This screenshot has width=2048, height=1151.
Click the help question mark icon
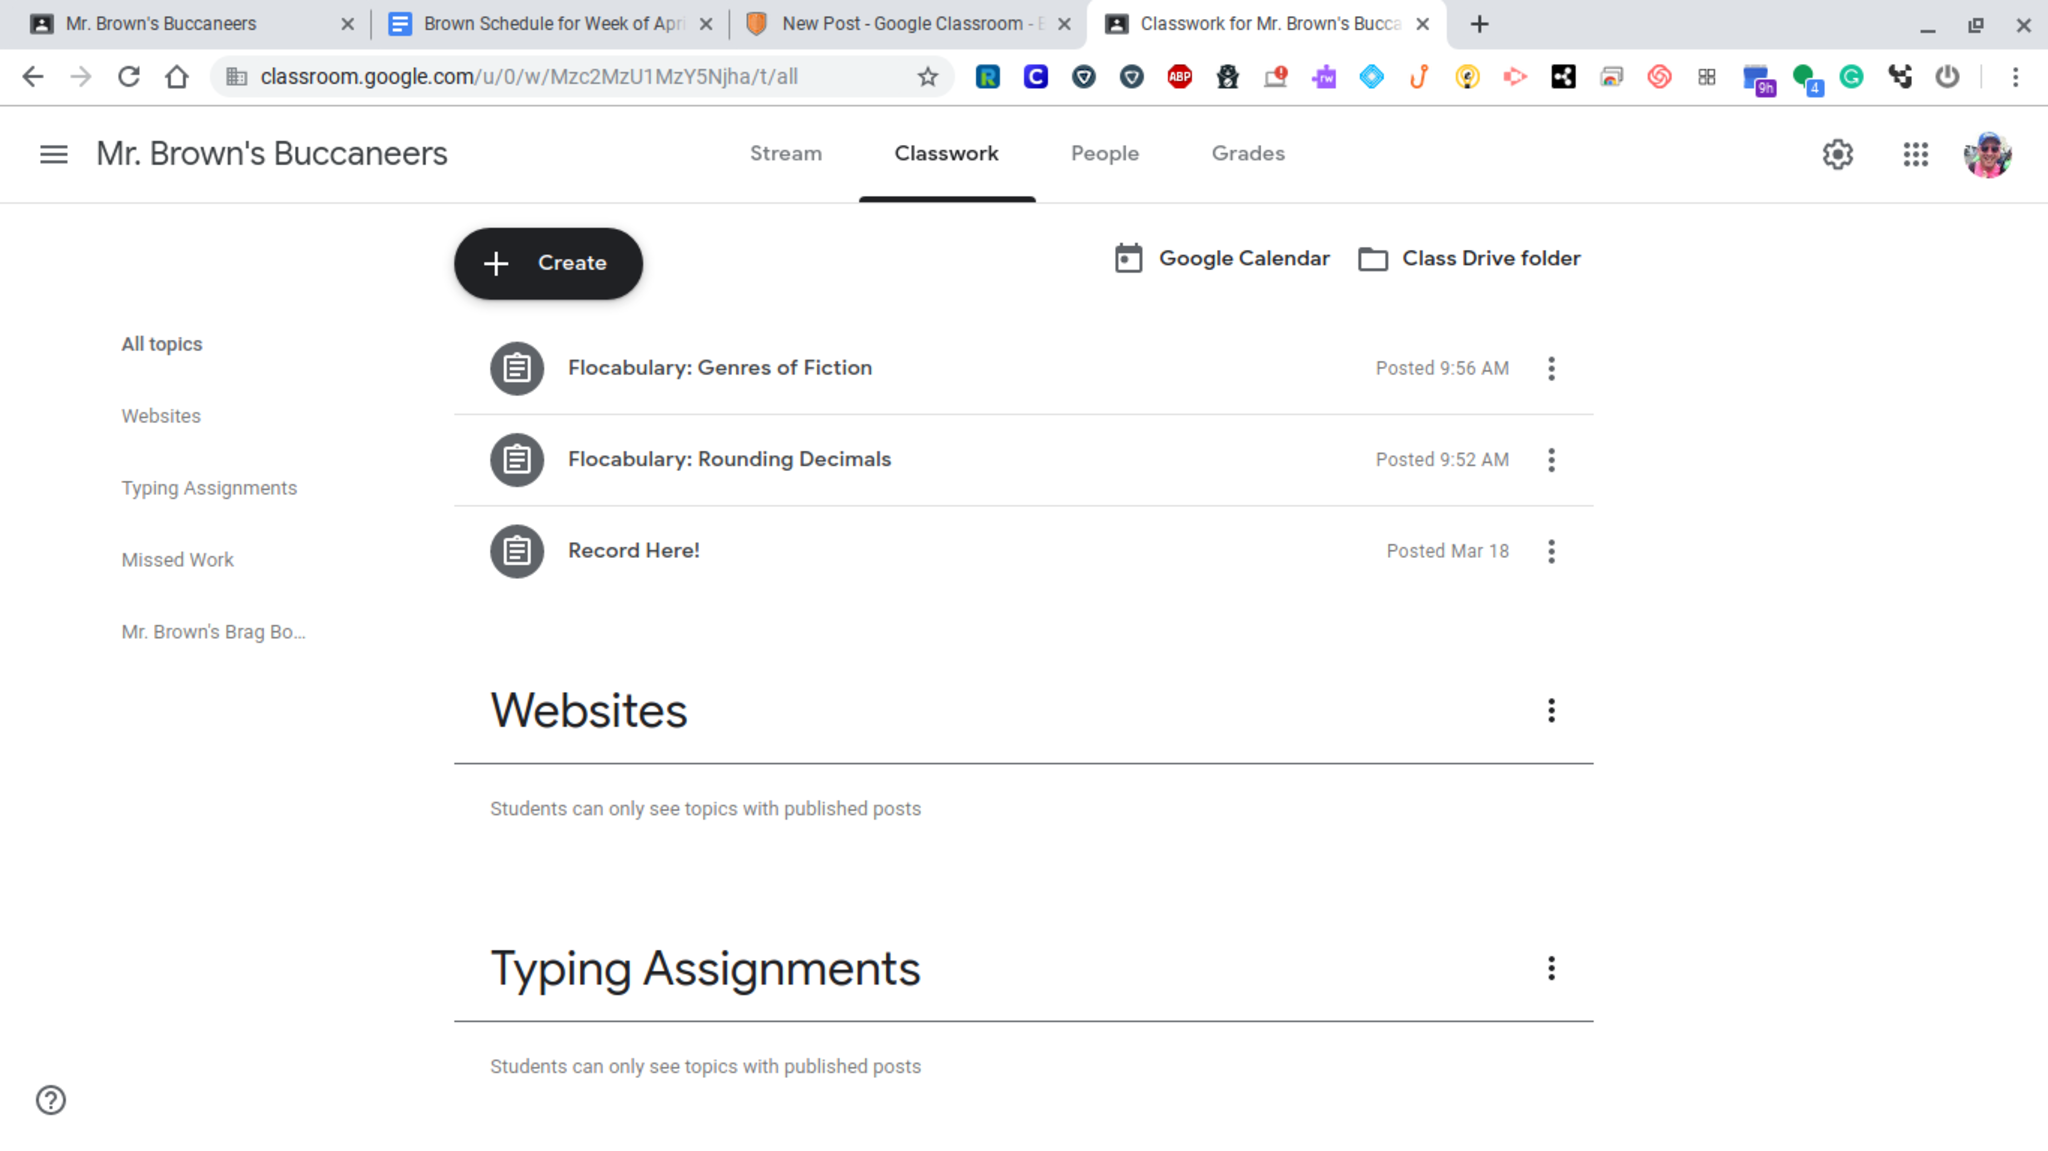click(x=51, y=1100)
